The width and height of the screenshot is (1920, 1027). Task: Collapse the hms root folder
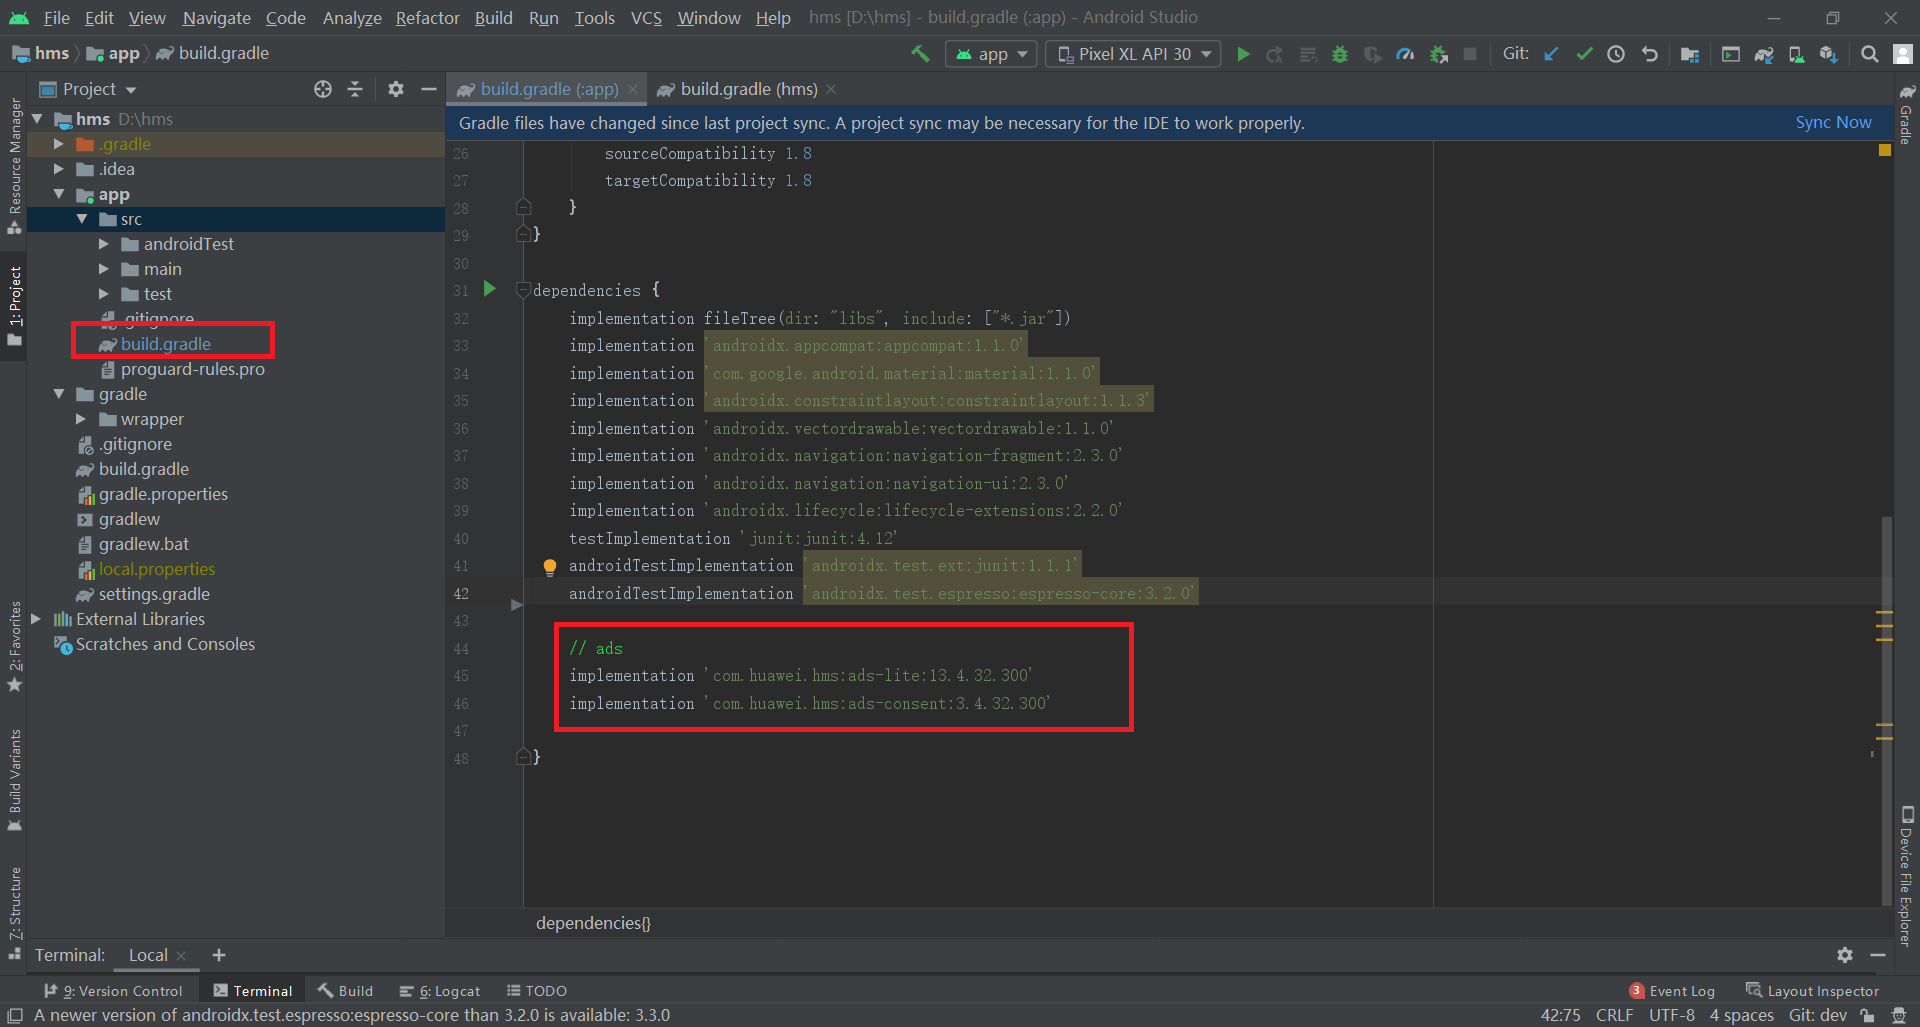(x=38, y=119)
